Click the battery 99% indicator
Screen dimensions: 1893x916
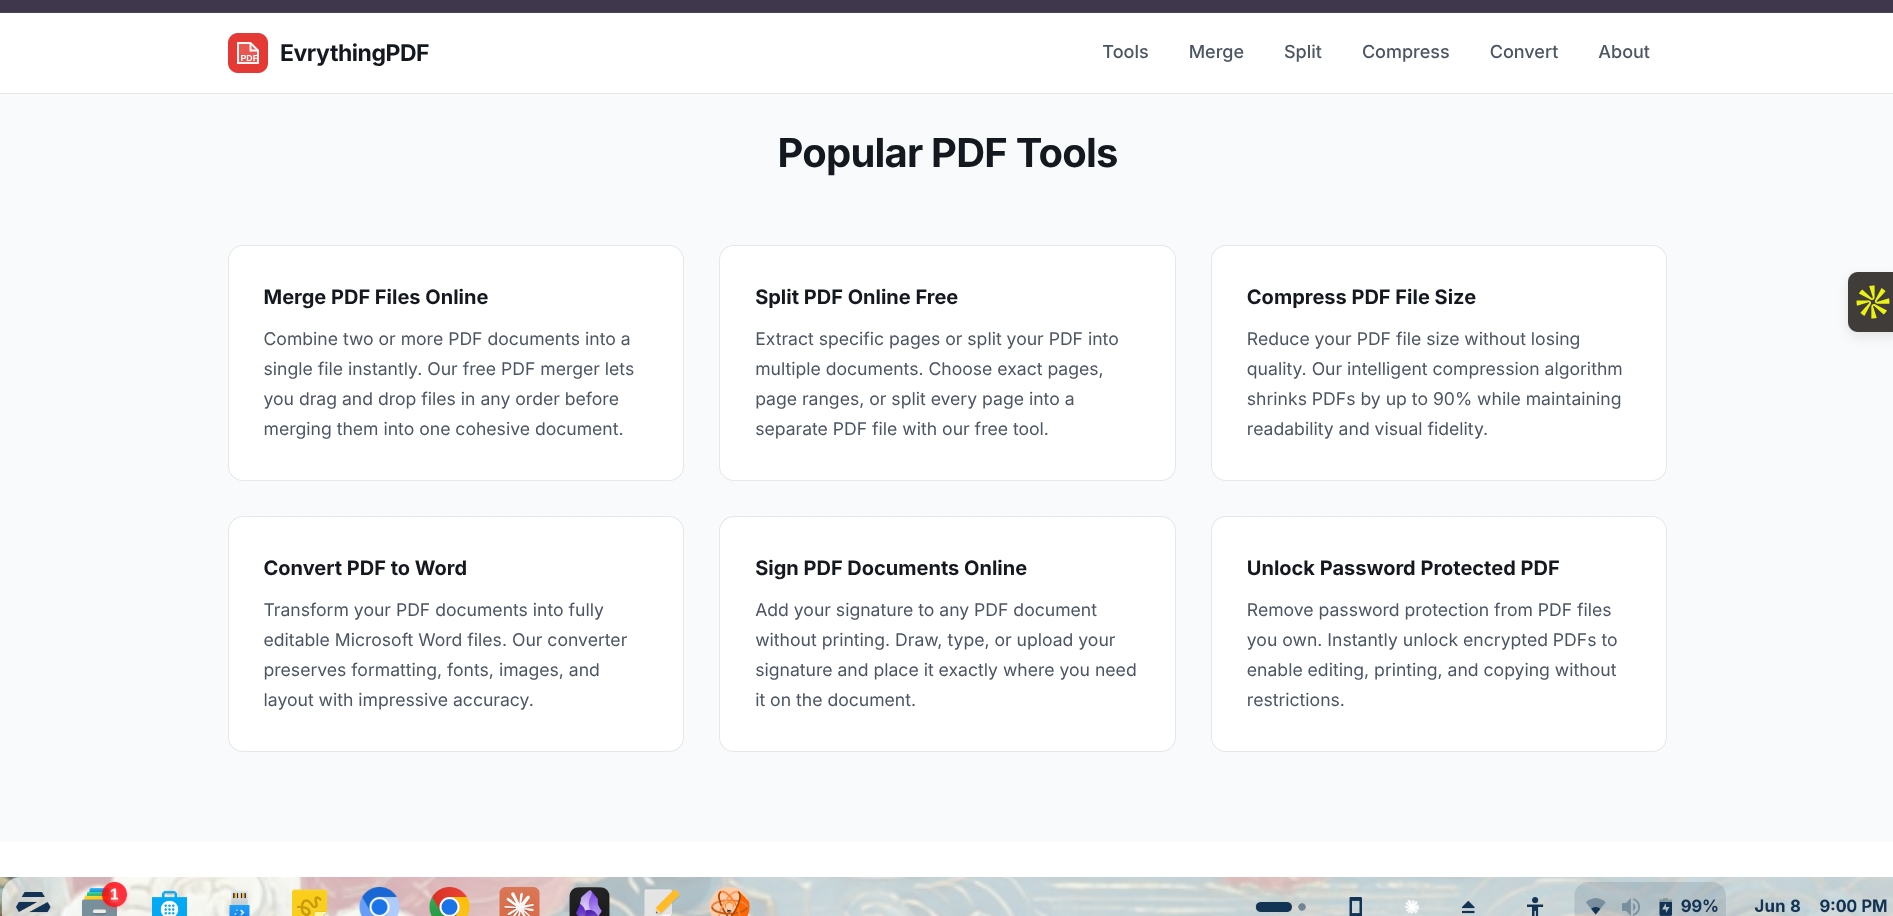(x=1688, y=906)
